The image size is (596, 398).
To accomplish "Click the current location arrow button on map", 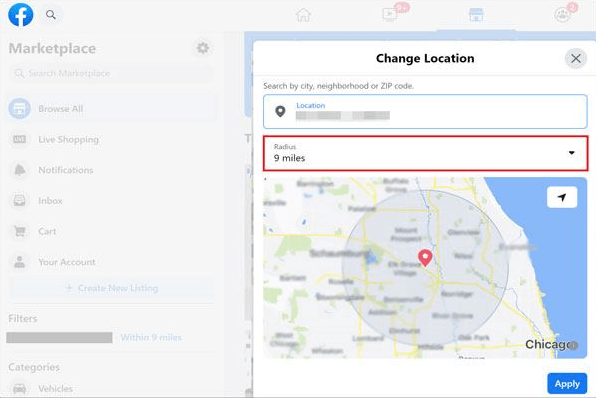I will [562, 197].
